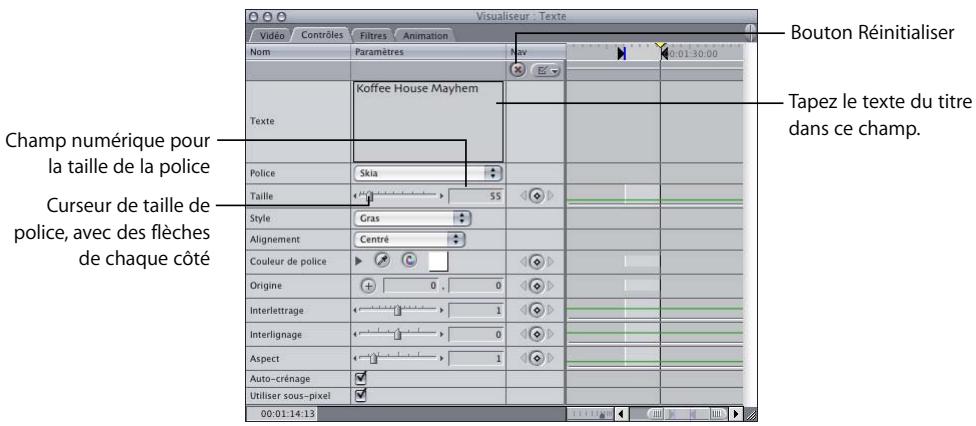Go to previous Aspect keyframe arrow
Image resolution: width=976 pixels, height=426 pixels.
[523, 359]
